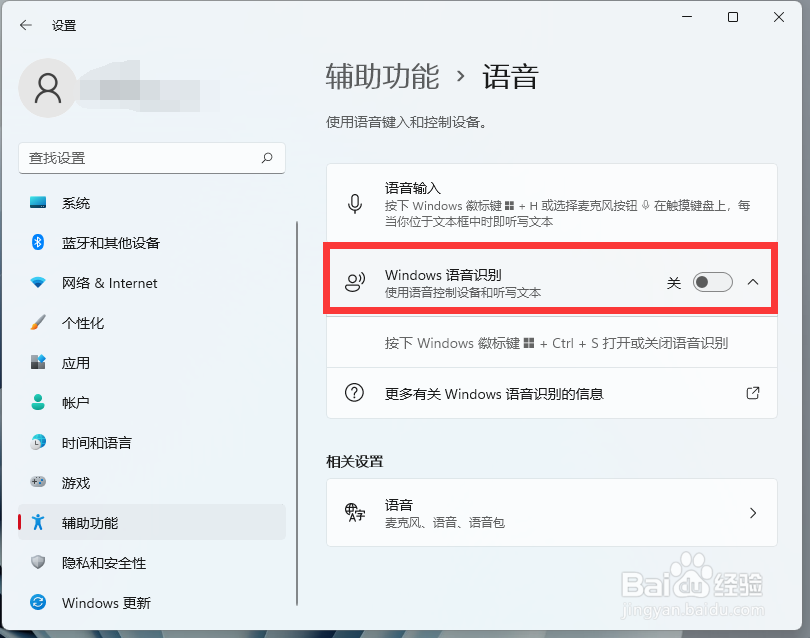Click the 隐私和安全性 shield icon
This screenshot has width=810, height=638.
[38, 562]
